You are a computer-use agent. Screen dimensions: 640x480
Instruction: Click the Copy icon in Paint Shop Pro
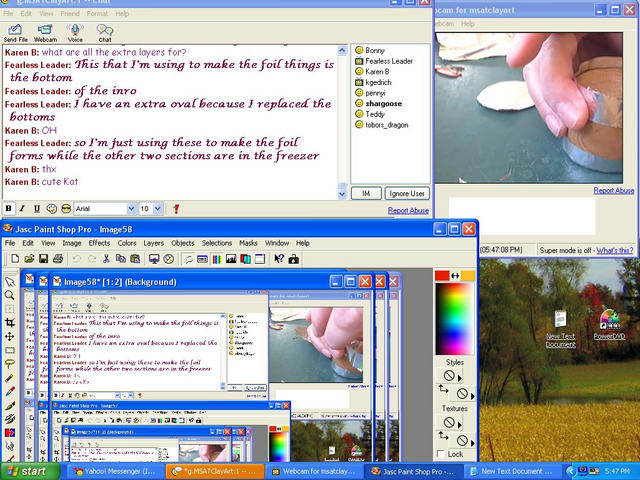[120, 258]
